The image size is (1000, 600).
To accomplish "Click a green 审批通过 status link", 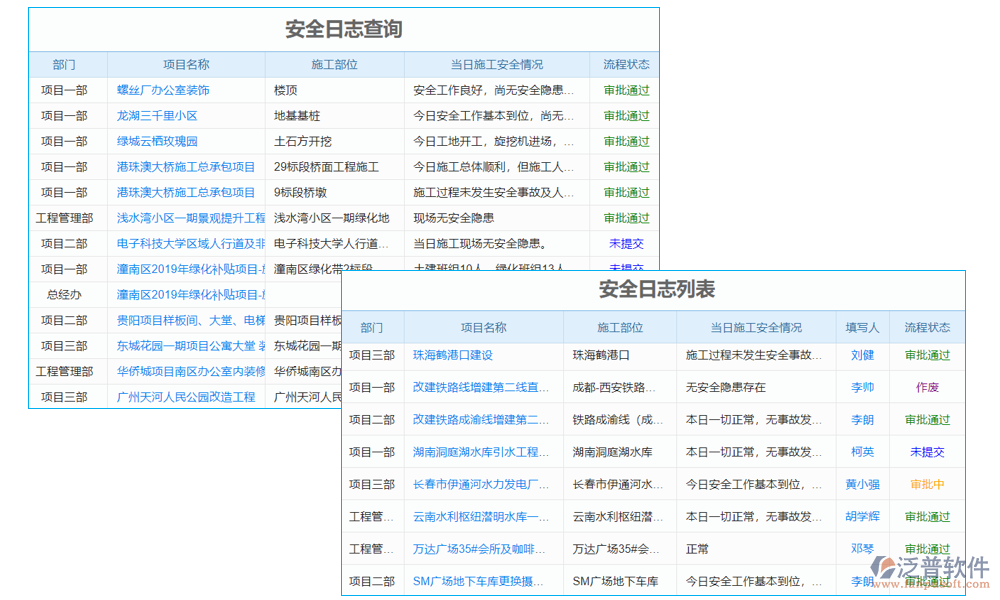I will point(926,355).
